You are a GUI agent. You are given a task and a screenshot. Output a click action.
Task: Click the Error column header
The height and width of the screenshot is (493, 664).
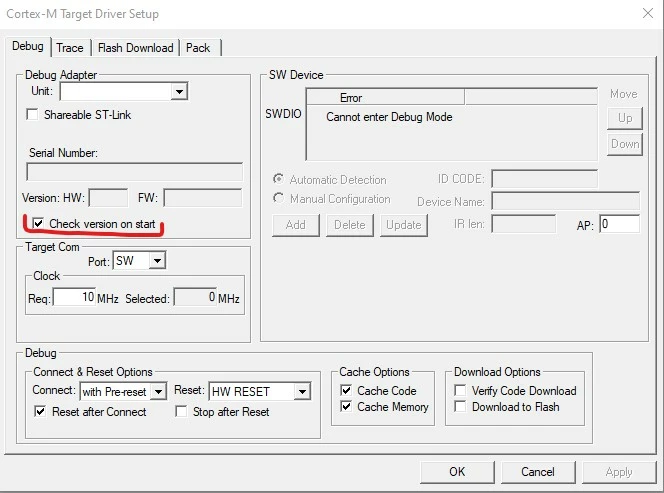[385, 97]
